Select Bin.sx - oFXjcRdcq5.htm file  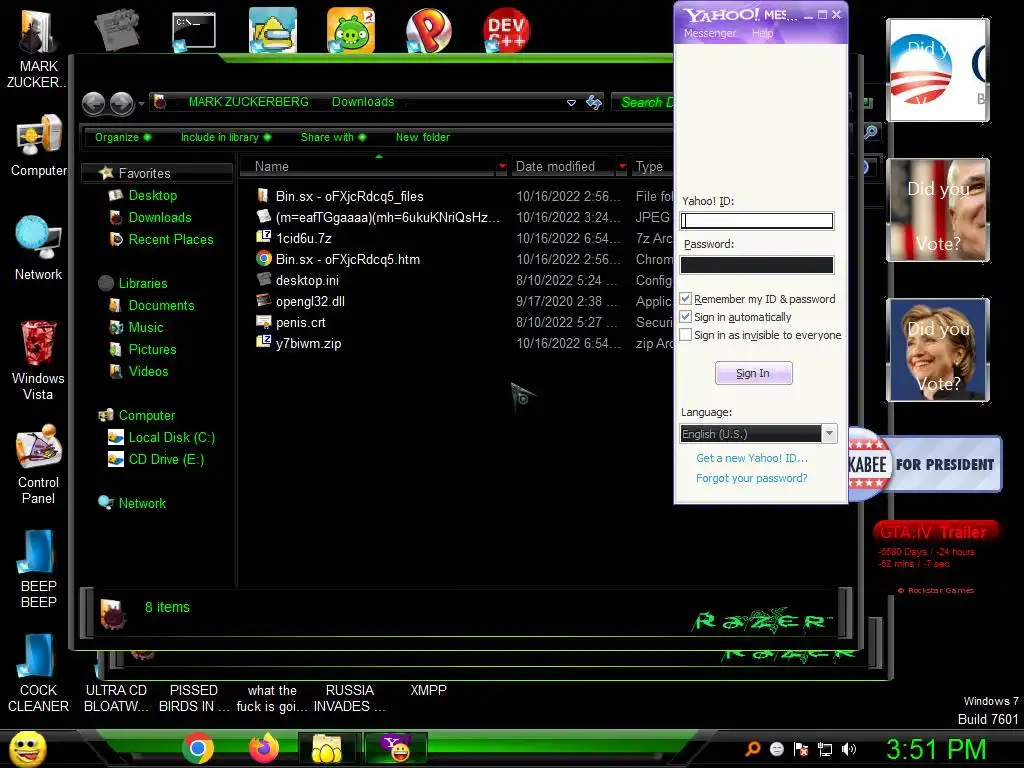[x=347, y=259]
